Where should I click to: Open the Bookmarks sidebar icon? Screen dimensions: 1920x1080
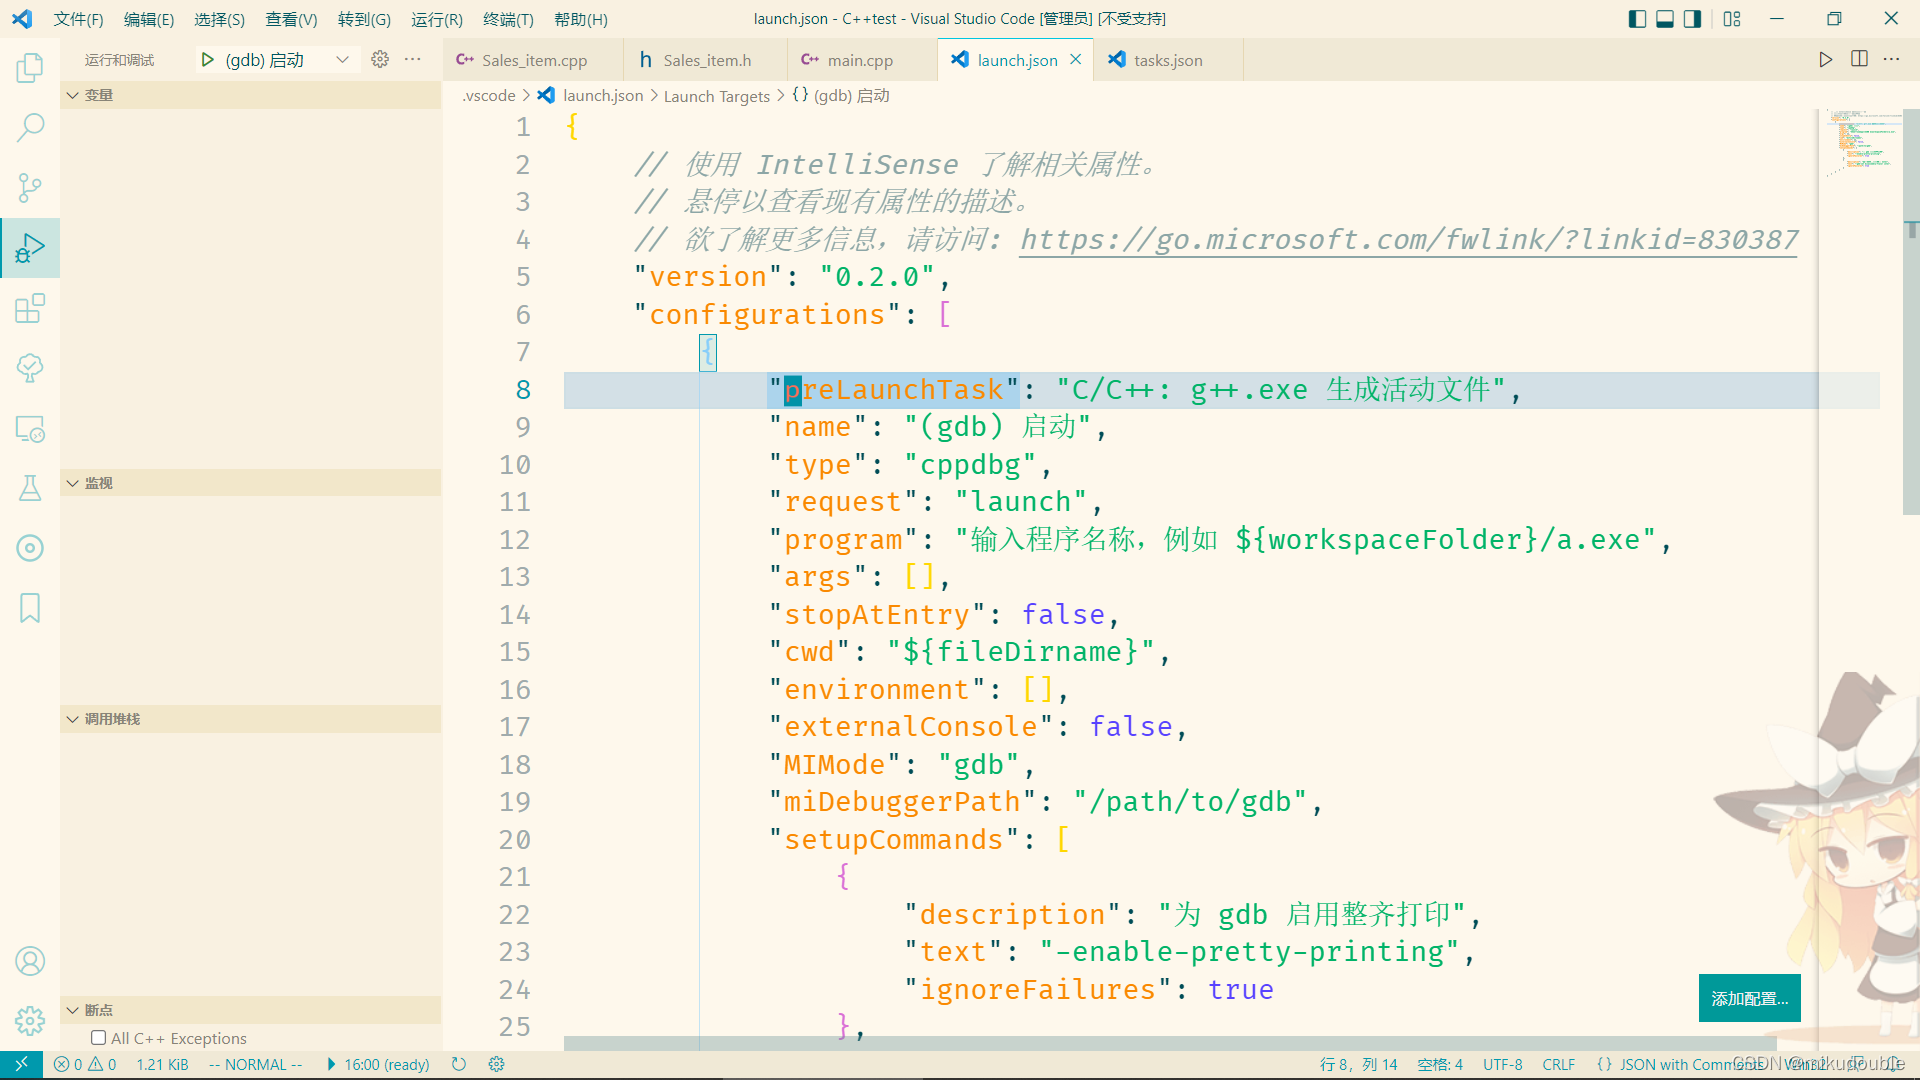pos(30,608)
